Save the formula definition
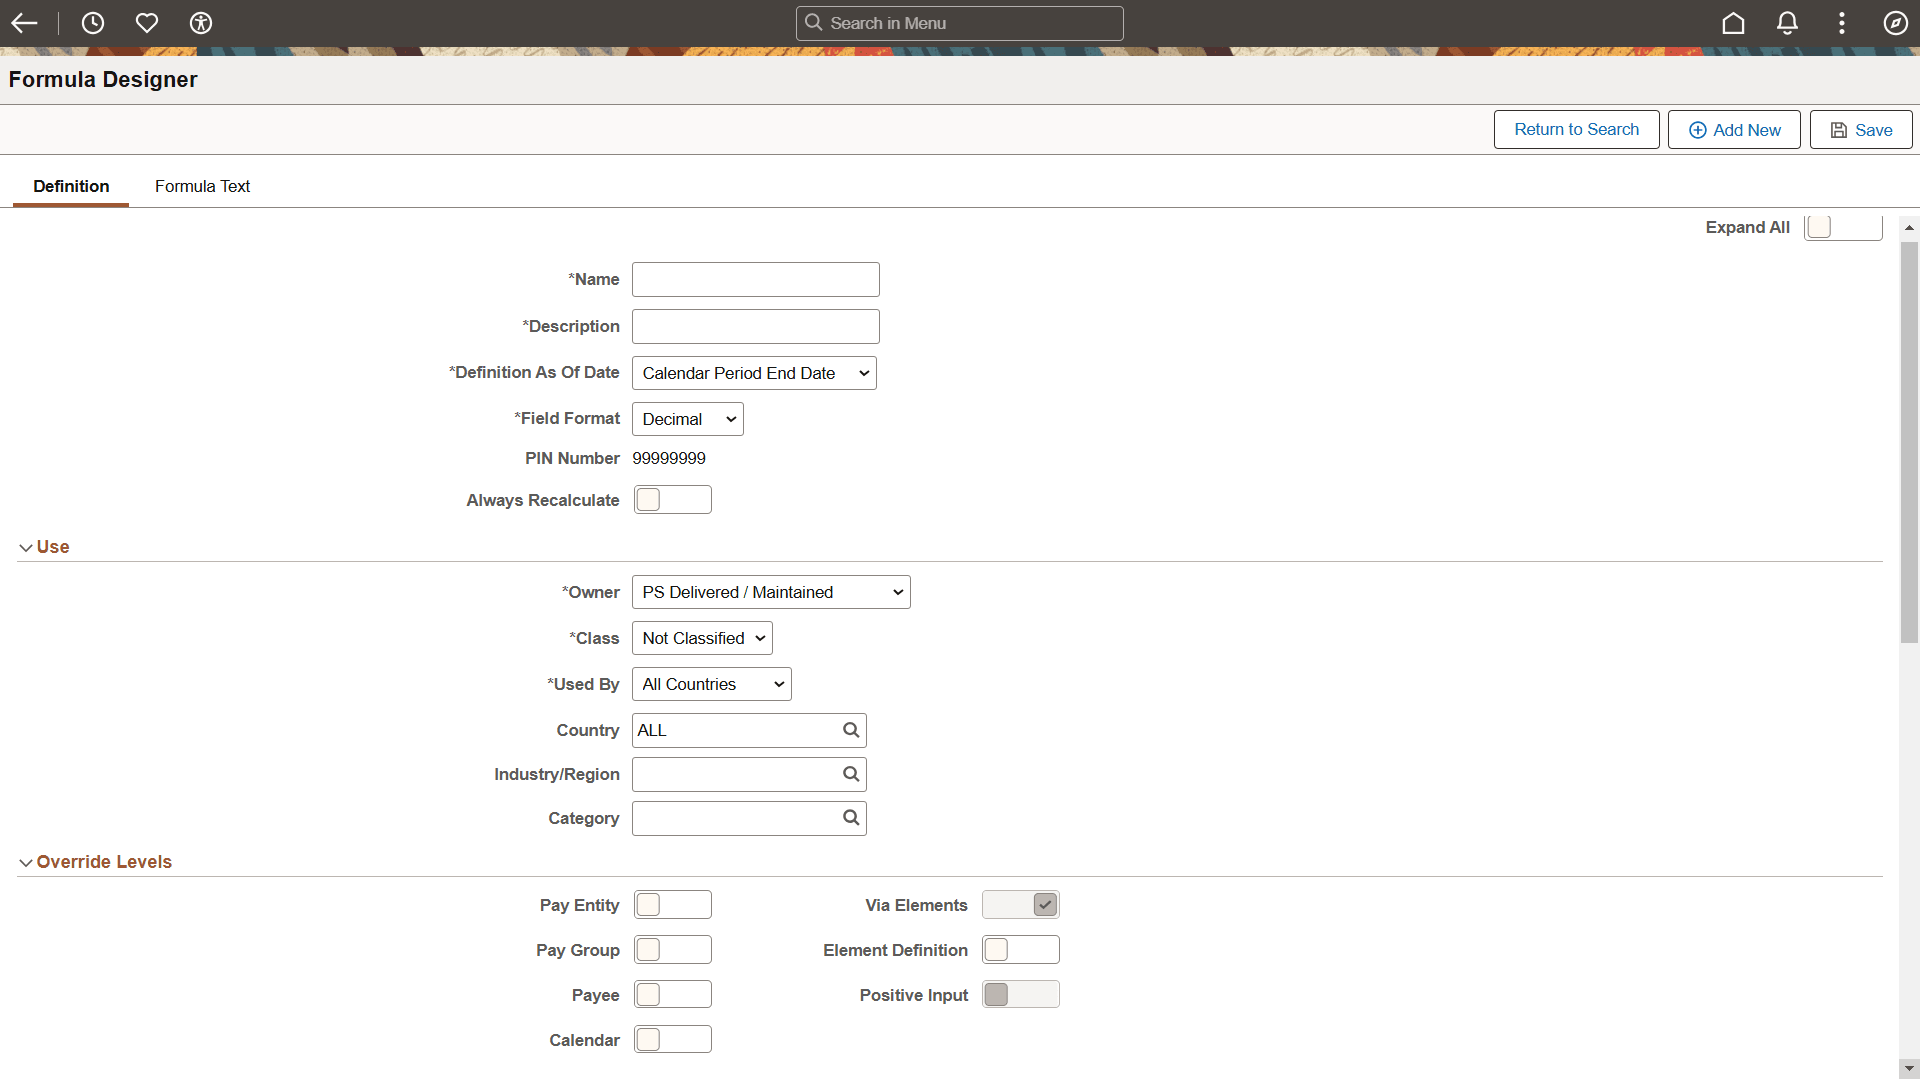The height and width of the screenshot is (1079, 1920). (1860, 129)
